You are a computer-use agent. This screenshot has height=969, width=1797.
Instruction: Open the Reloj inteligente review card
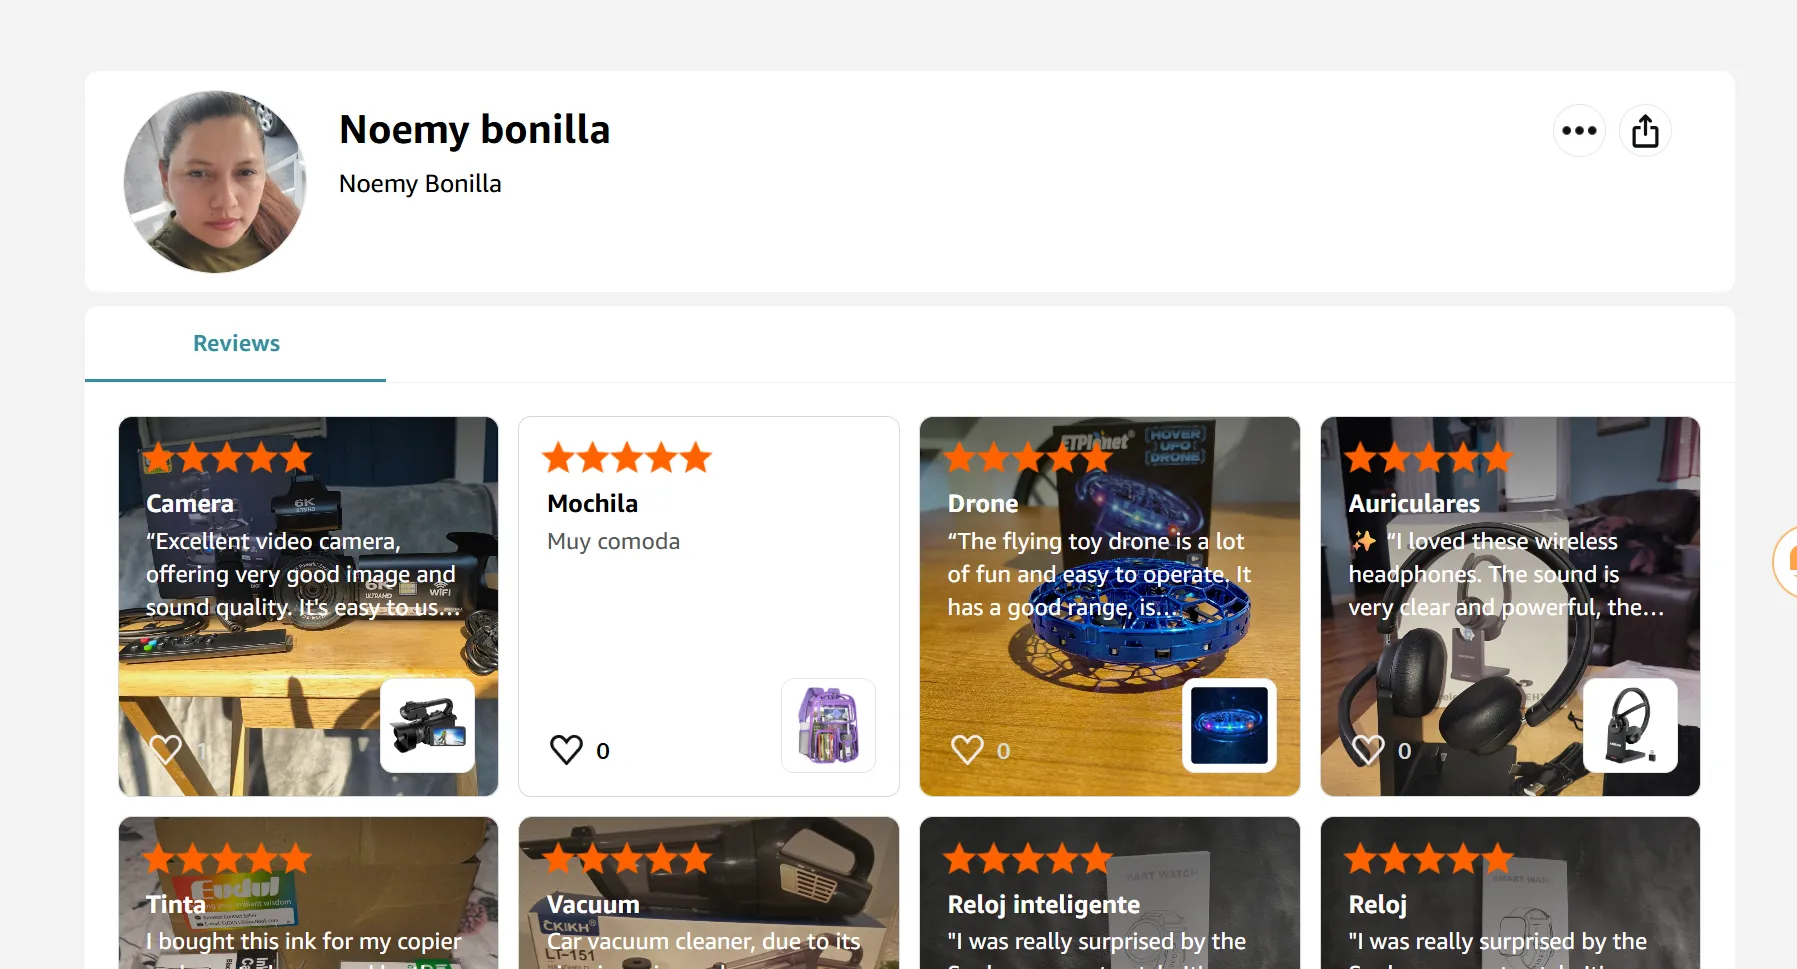click(1110, 893)
